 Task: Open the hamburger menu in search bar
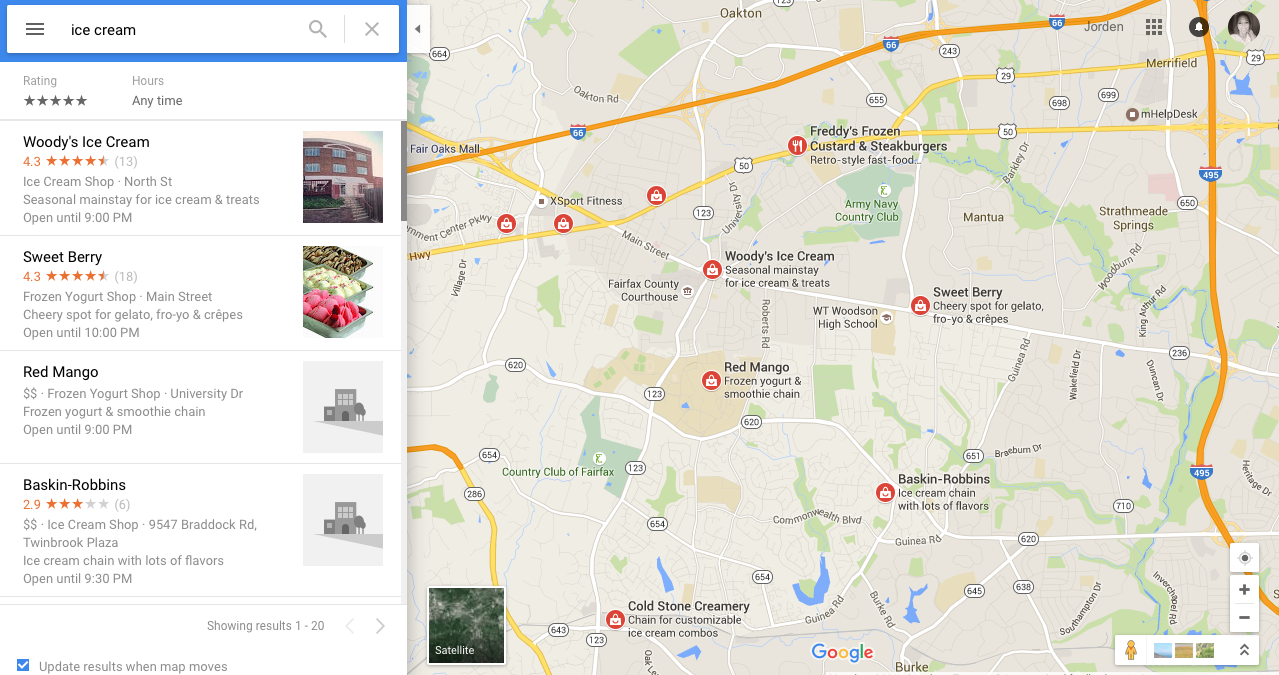click(x=35, y=29)
